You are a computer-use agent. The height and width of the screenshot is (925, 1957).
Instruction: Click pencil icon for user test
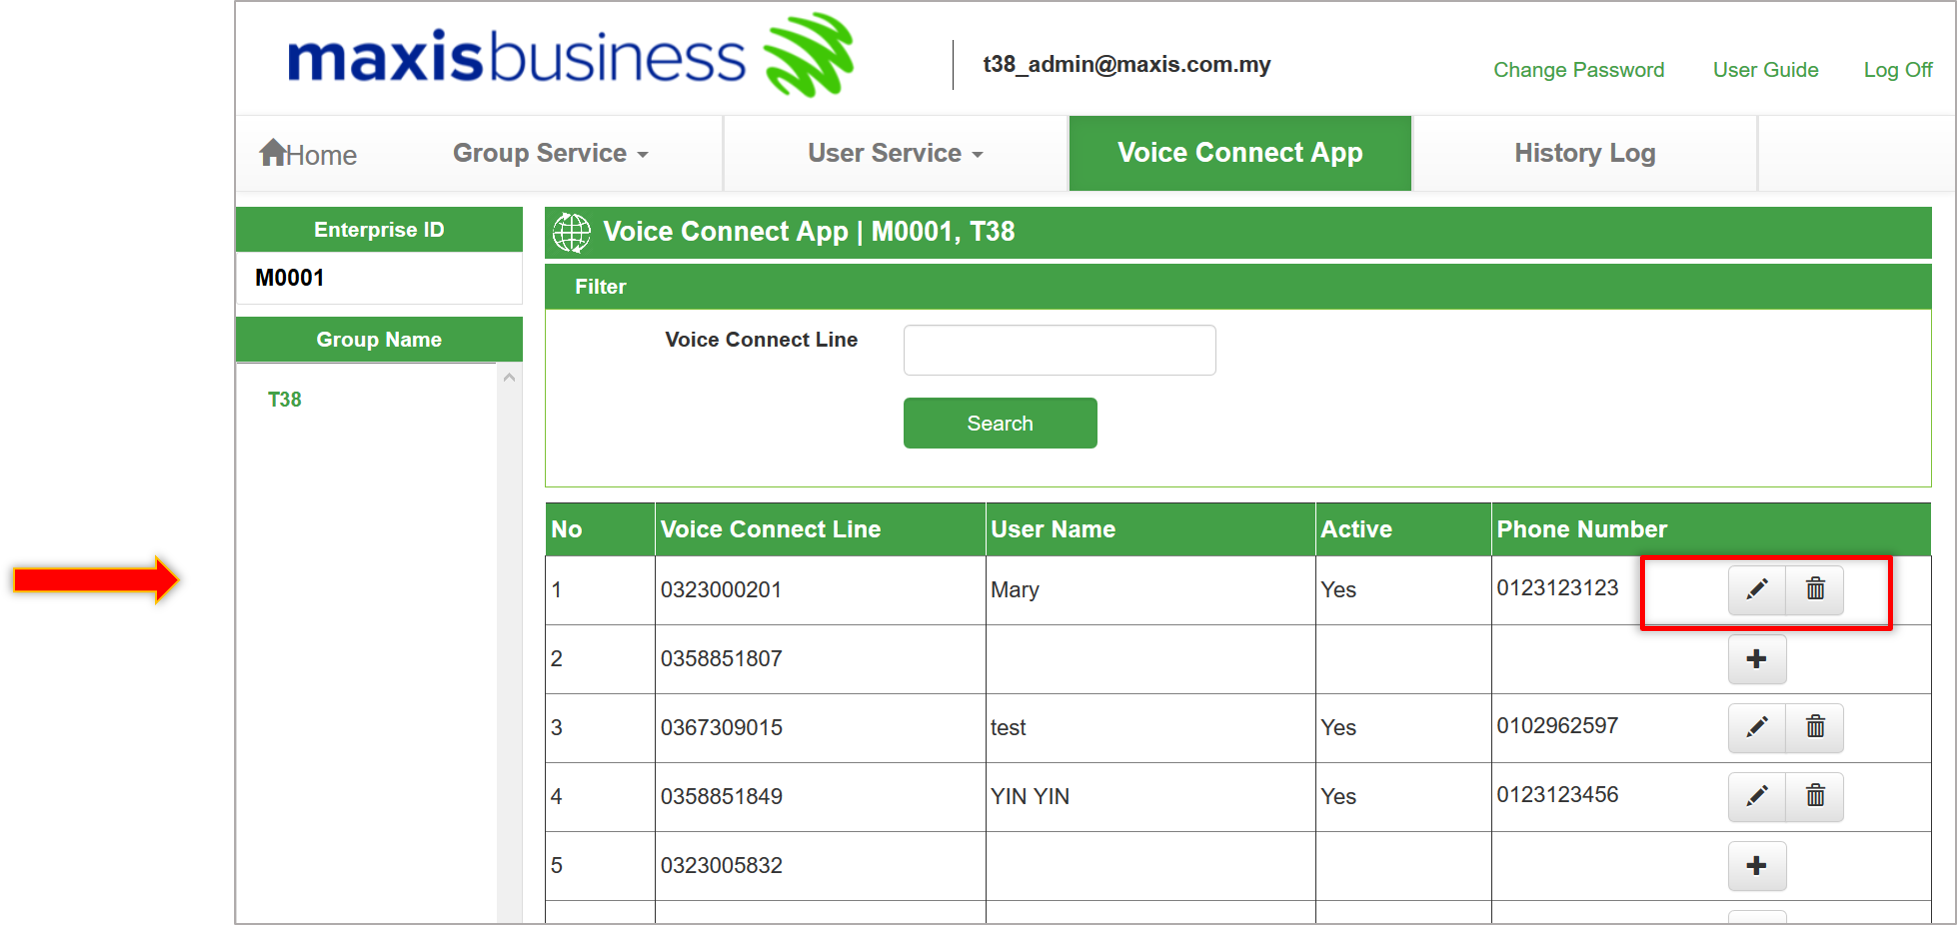point(1756,727)
